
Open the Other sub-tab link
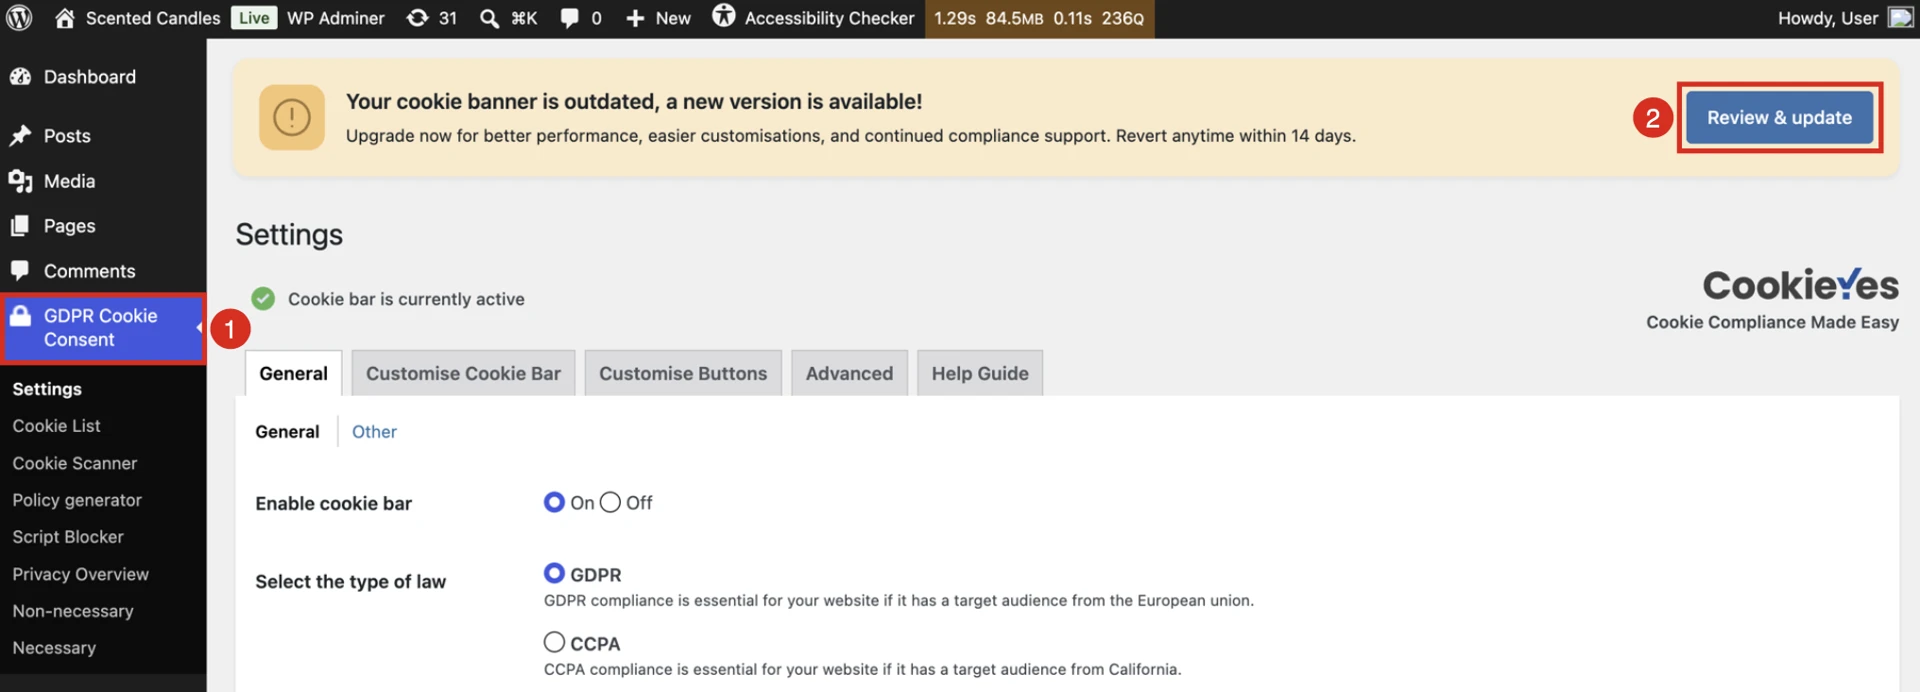point(374,432)
